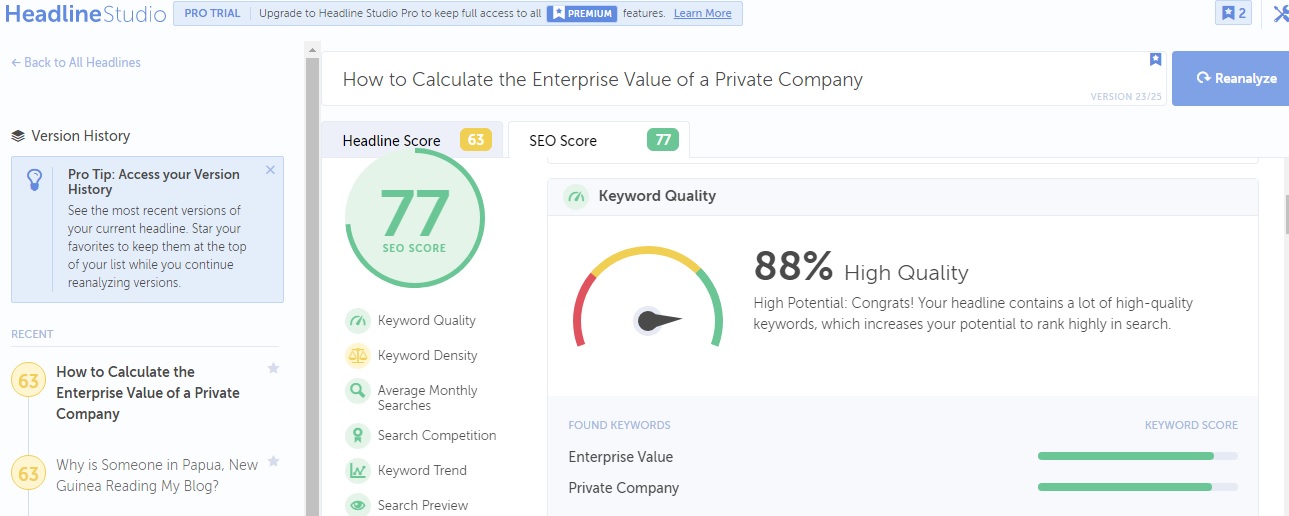Star the 'Papua, New Guinea' headline version
The image size is (1289, 516).
click(273, 461)
